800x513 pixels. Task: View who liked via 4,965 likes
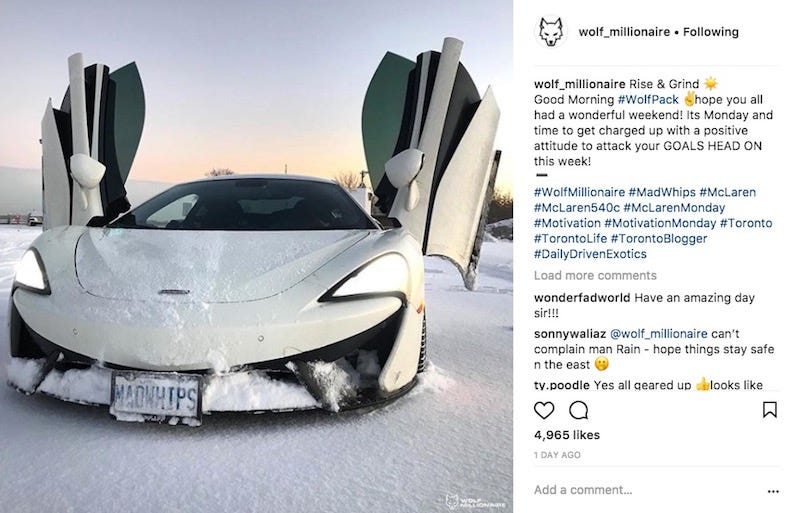pos(567,435)
